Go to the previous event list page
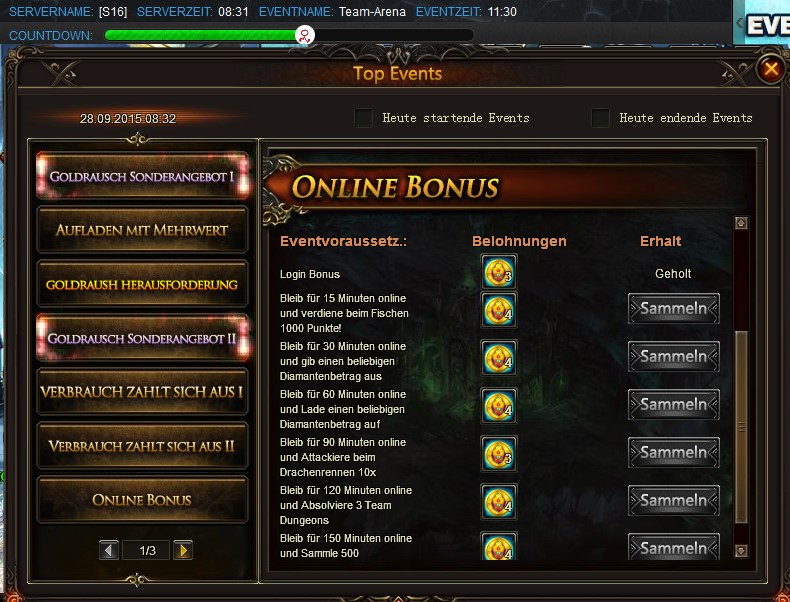This screenshot has height=602, width=790. [109, 550]
